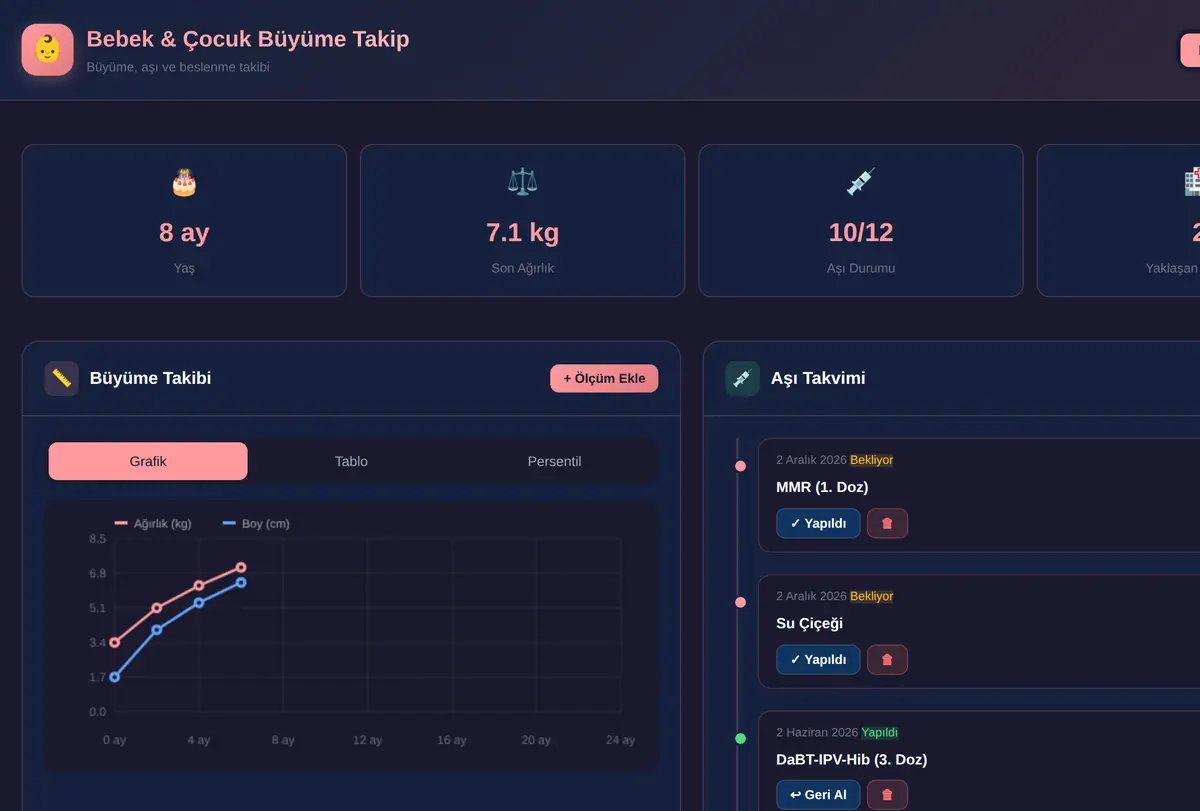Click the "10/12" vaccine status value
The image size is (1200, 811).
[x=860, y=232]
